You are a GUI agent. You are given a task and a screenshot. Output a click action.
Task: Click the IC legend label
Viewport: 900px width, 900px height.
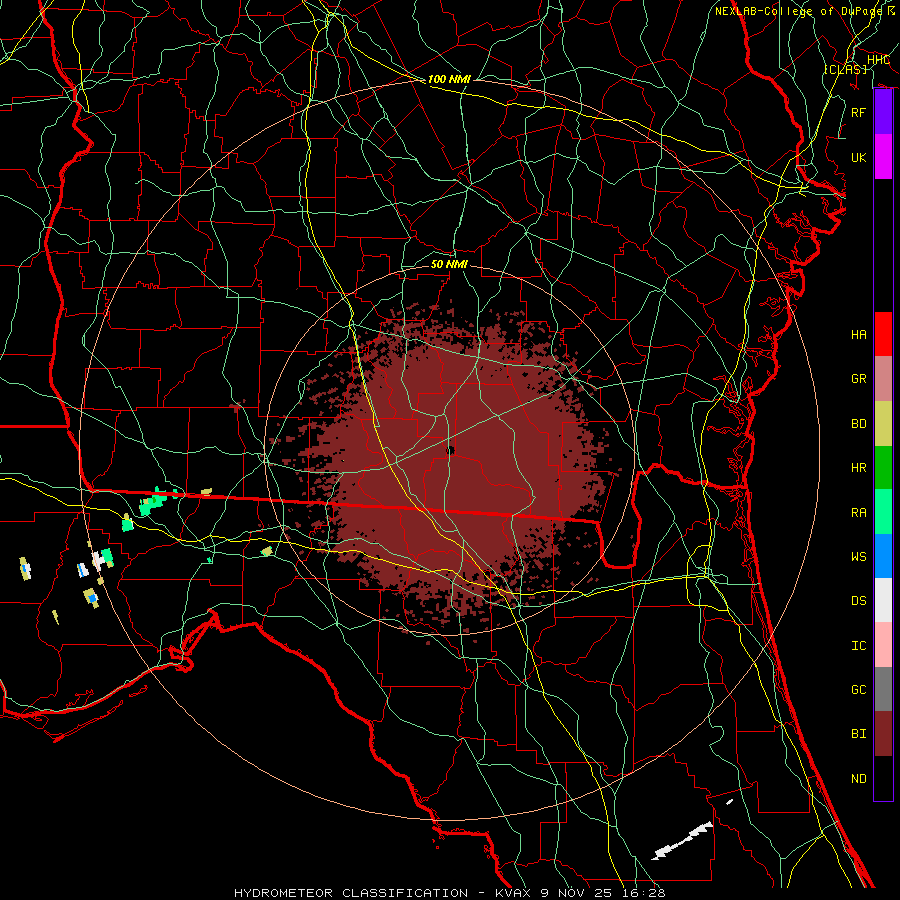coord(858,646)
